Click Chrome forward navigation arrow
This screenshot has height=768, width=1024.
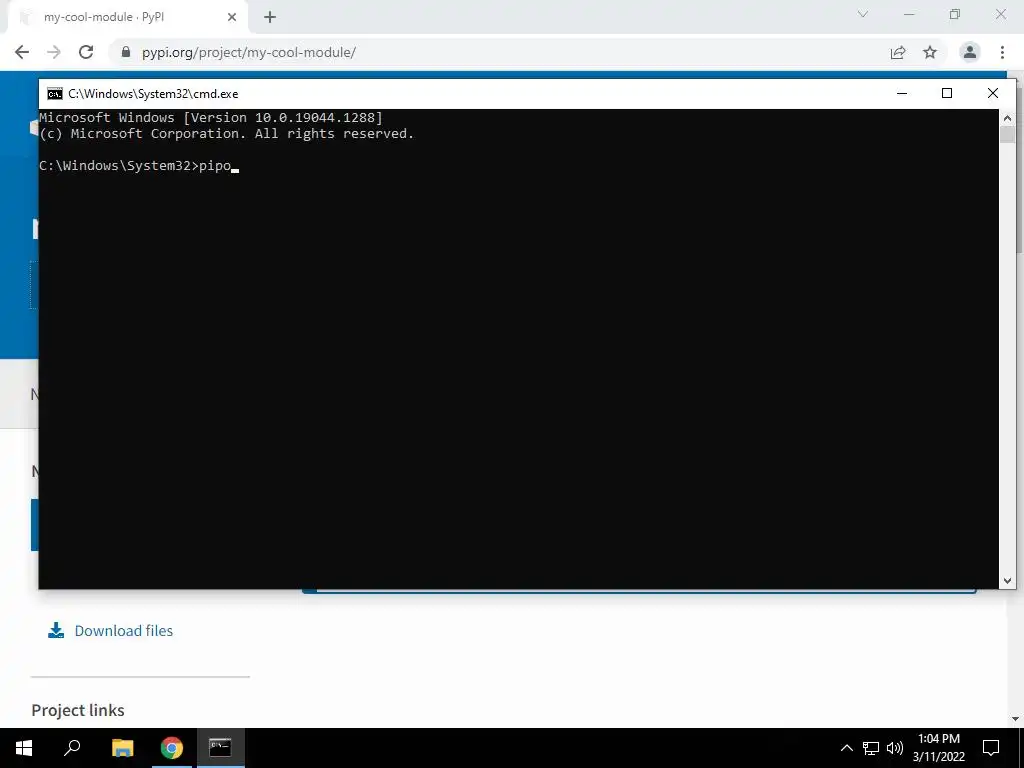[x=54, y=52]
